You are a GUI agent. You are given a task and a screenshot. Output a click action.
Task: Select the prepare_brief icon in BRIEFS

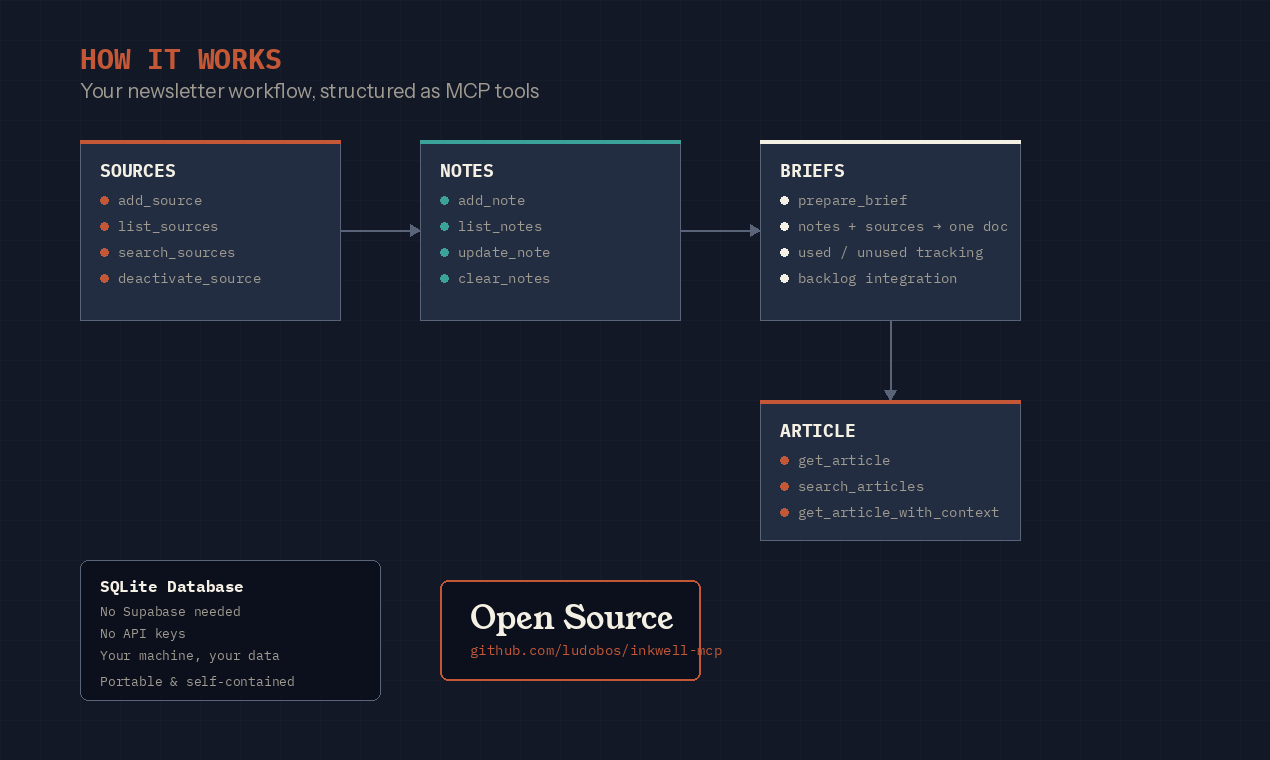[784, 200]
